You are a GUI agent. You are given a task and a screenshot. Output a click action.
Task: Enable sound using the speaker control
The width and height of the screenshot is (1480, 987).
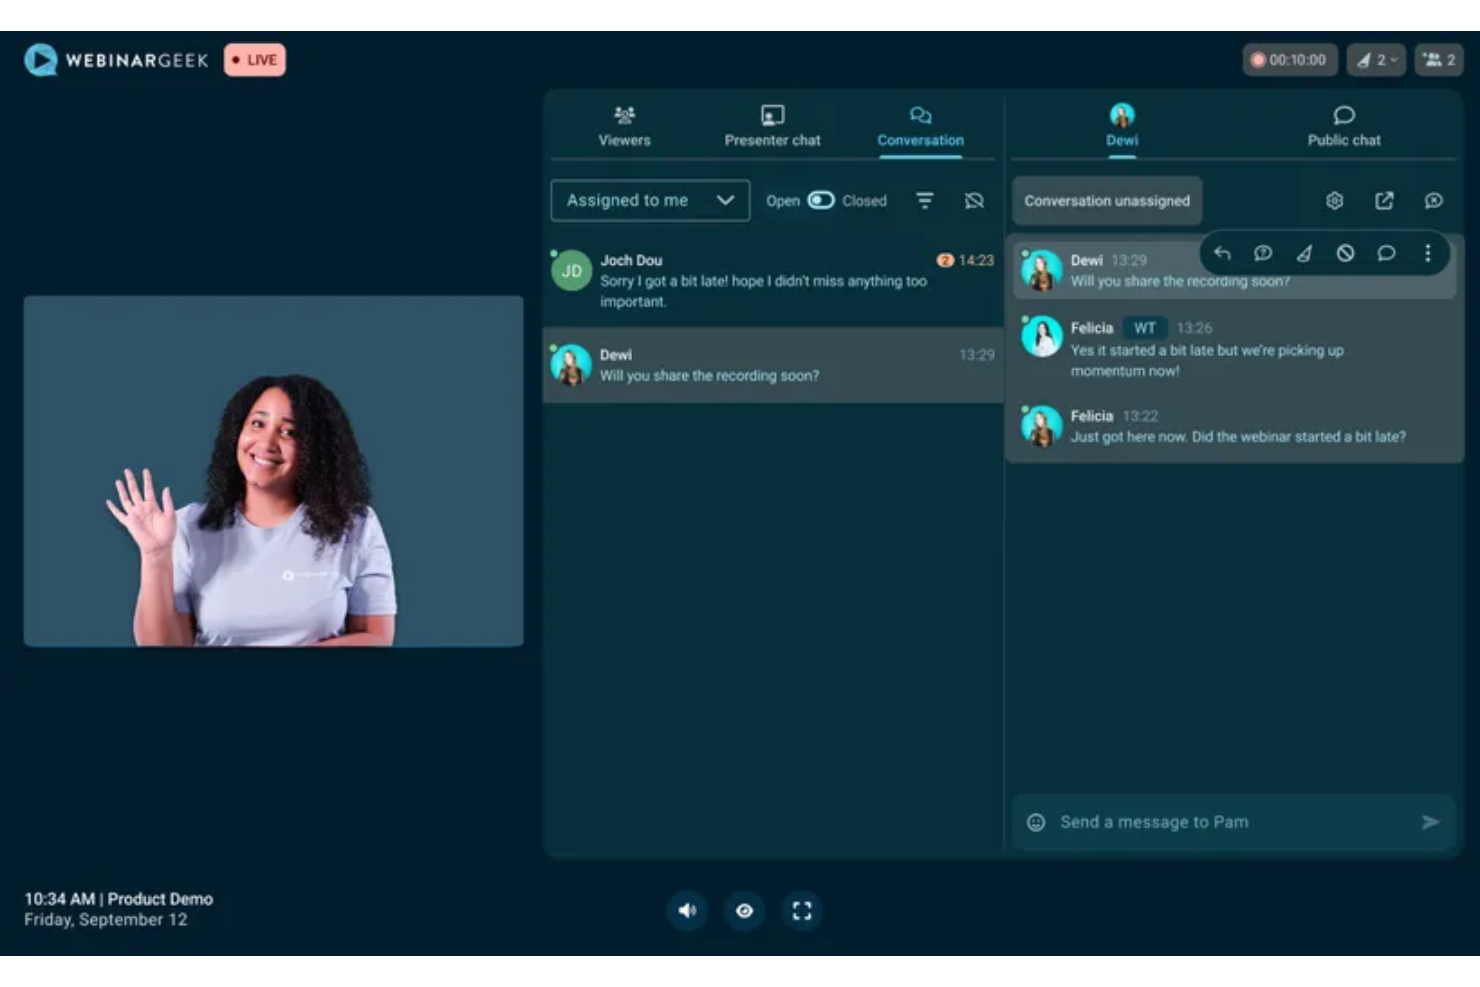[687, 910]
